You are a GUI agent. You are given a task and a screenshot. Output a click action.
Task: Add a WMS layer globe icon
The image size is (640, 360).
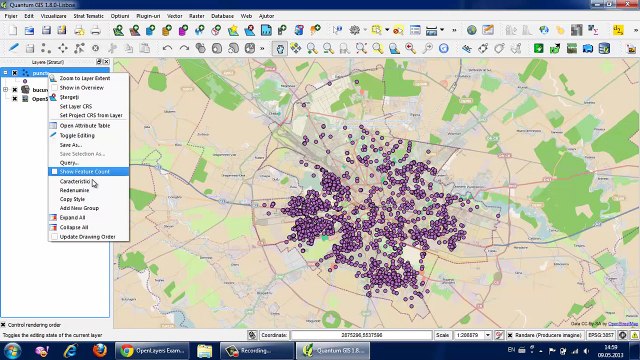point(200,30)
